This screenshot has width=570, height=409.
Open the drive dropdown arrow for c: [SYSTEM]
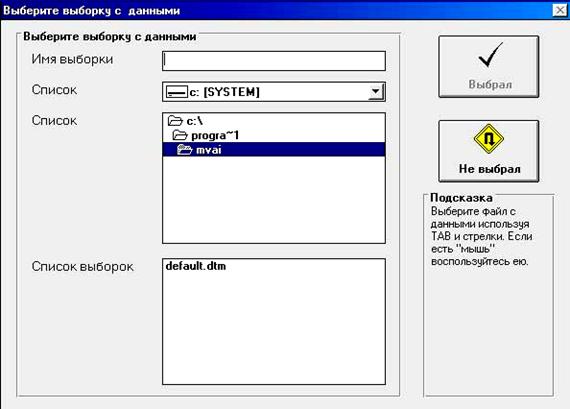coord(376,92)
